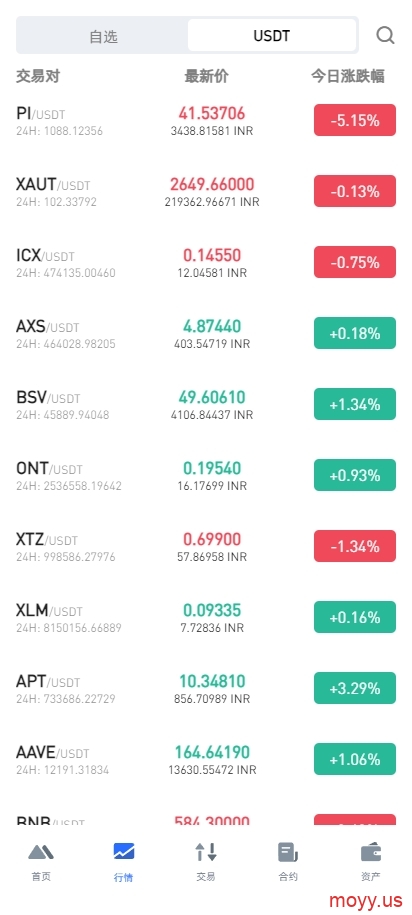This screenshot has width=412, height=915.
Task: Tap the +1.34% BSV change badge
Action: 355,404
